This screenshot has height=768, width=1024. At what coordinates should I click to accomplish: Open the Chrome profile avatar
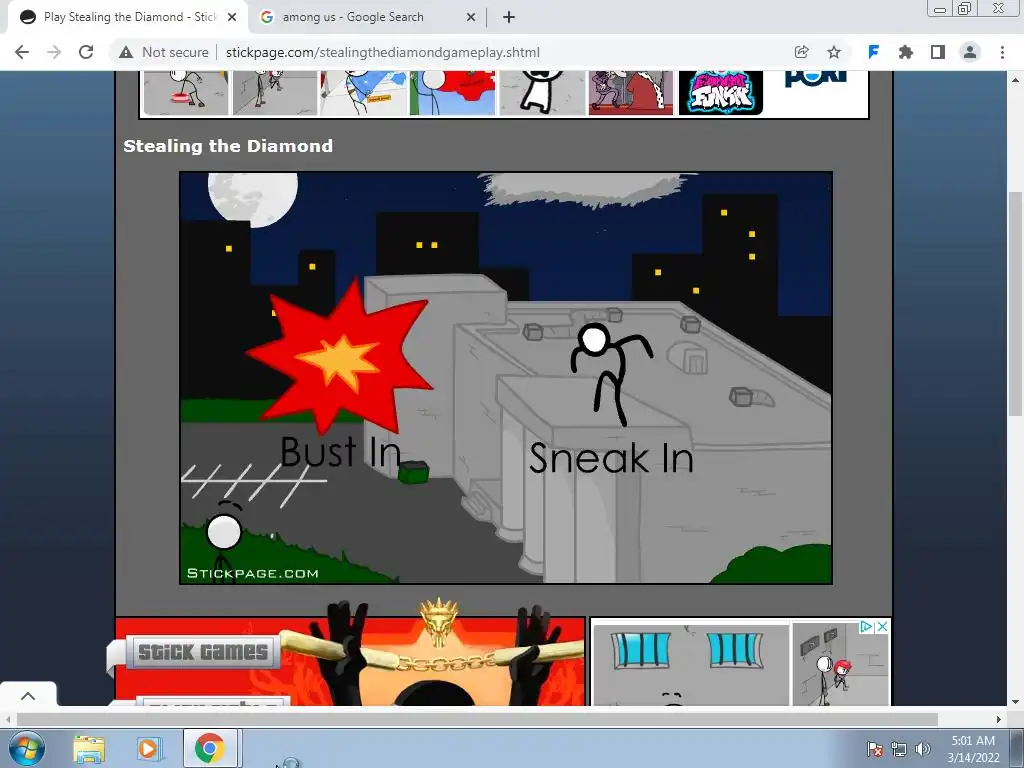click(970, 52)
